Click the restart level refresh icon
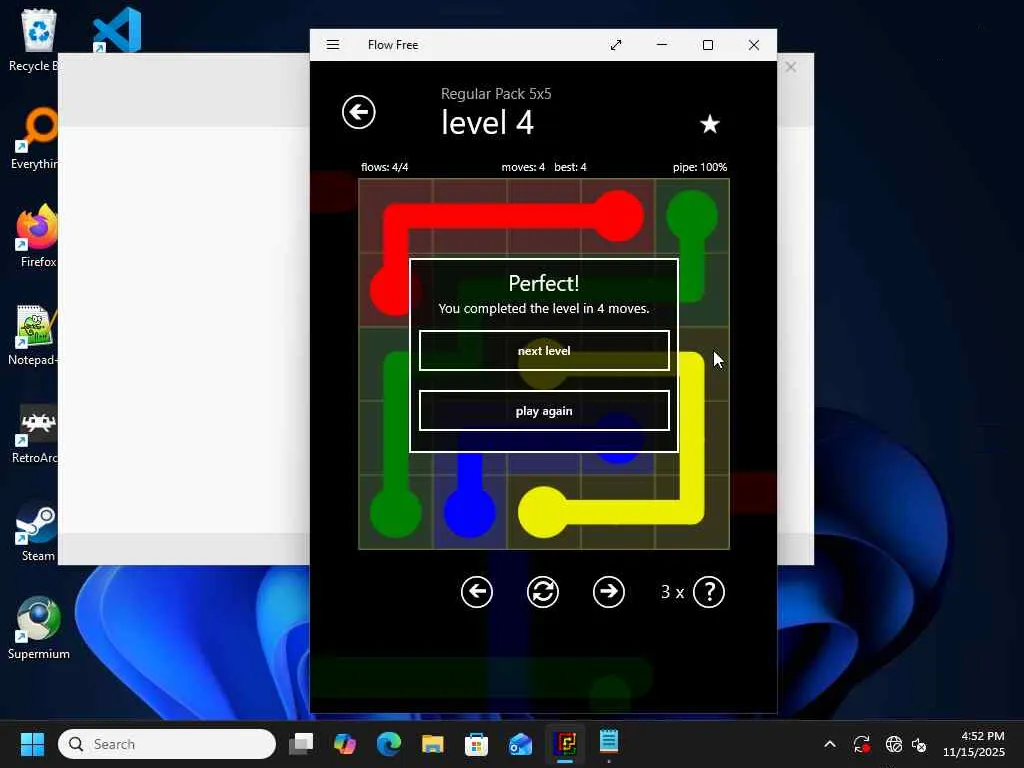Screen dimensions: 1024x768 pos(543,592)
